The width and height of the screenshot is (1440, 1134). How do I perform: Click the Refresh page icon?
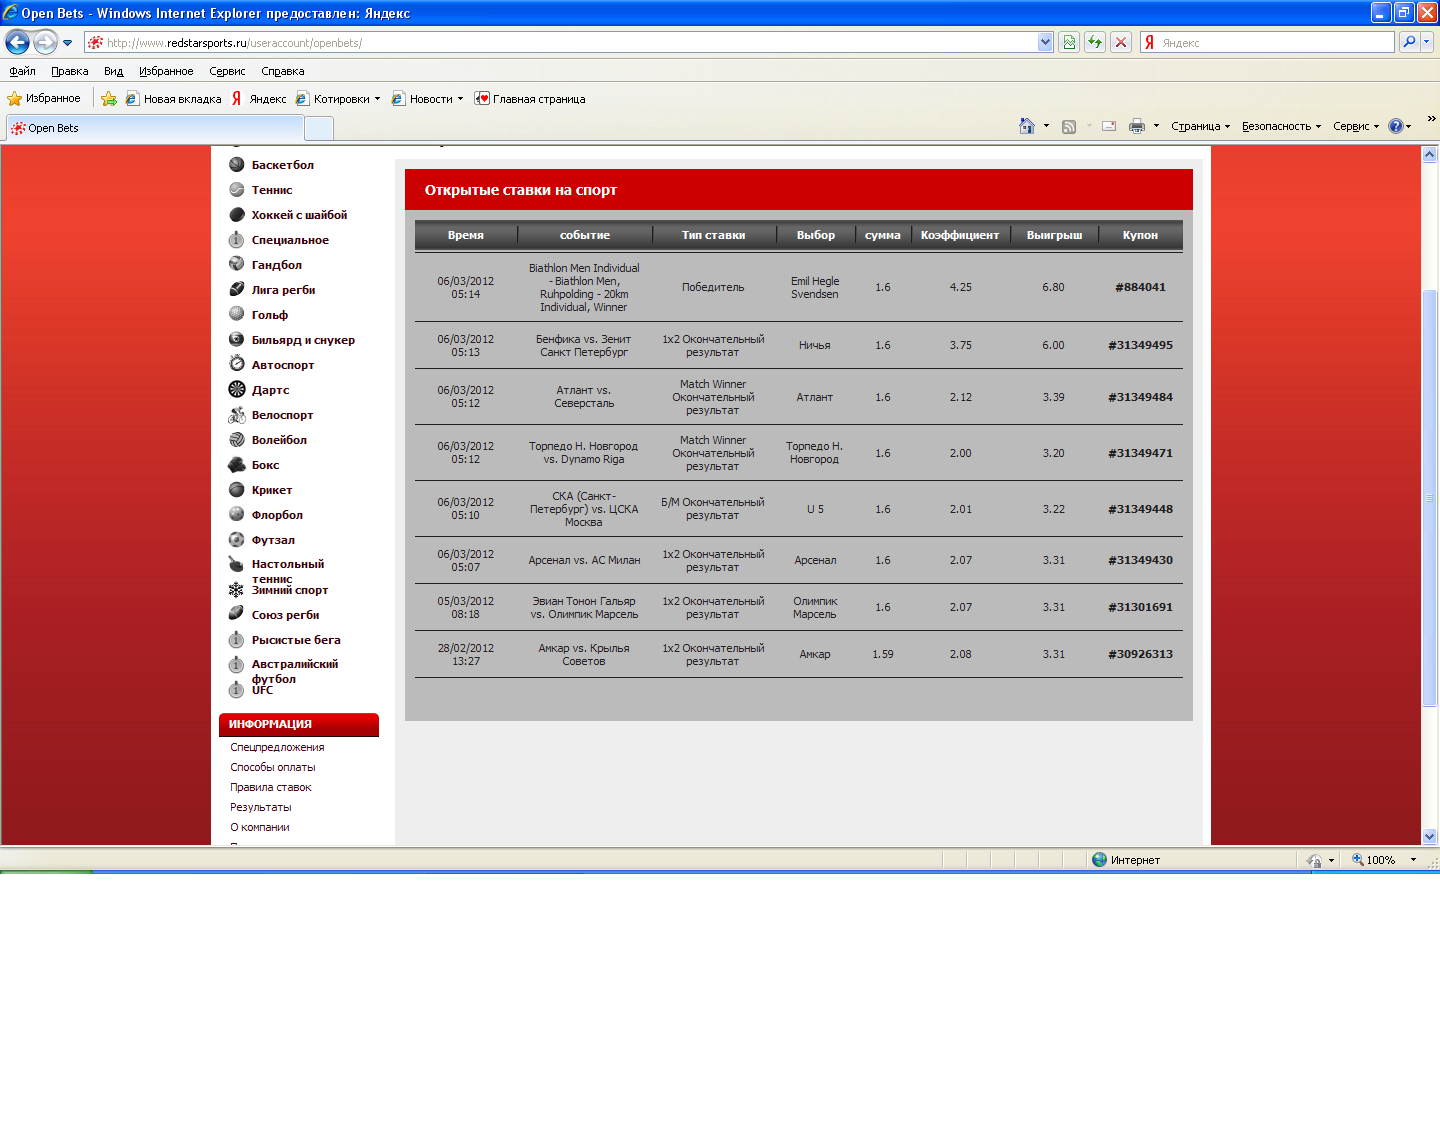pos(1095,42)
